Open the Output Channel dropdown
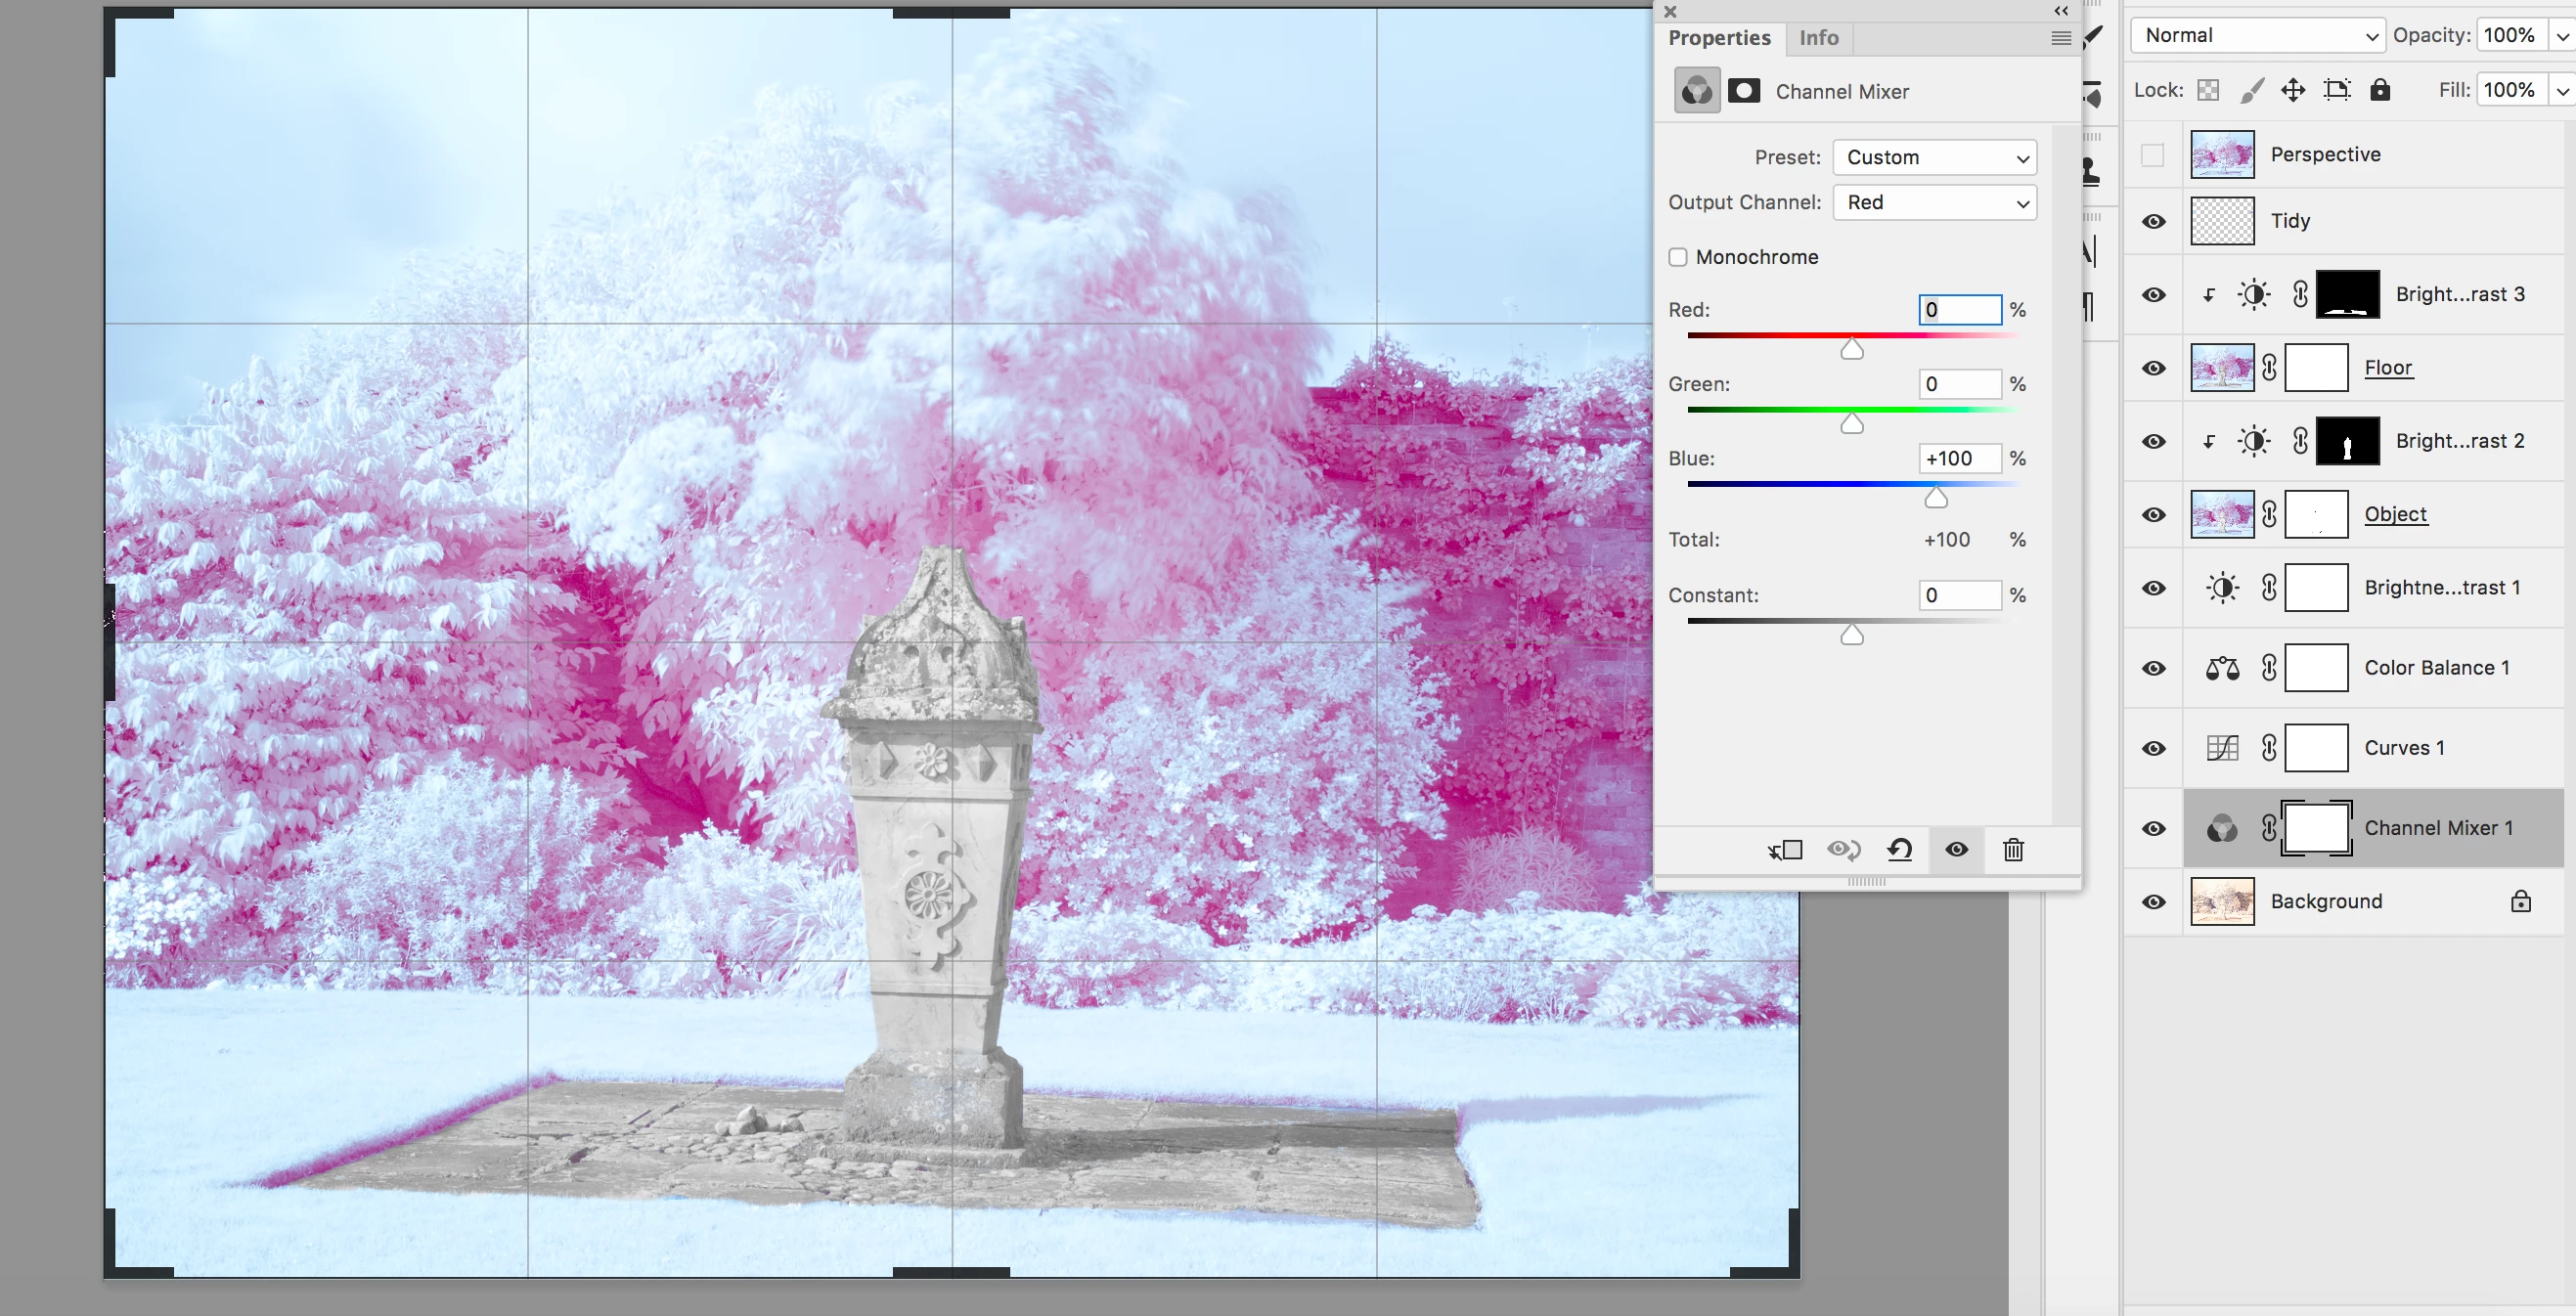 coord(1934,203)
